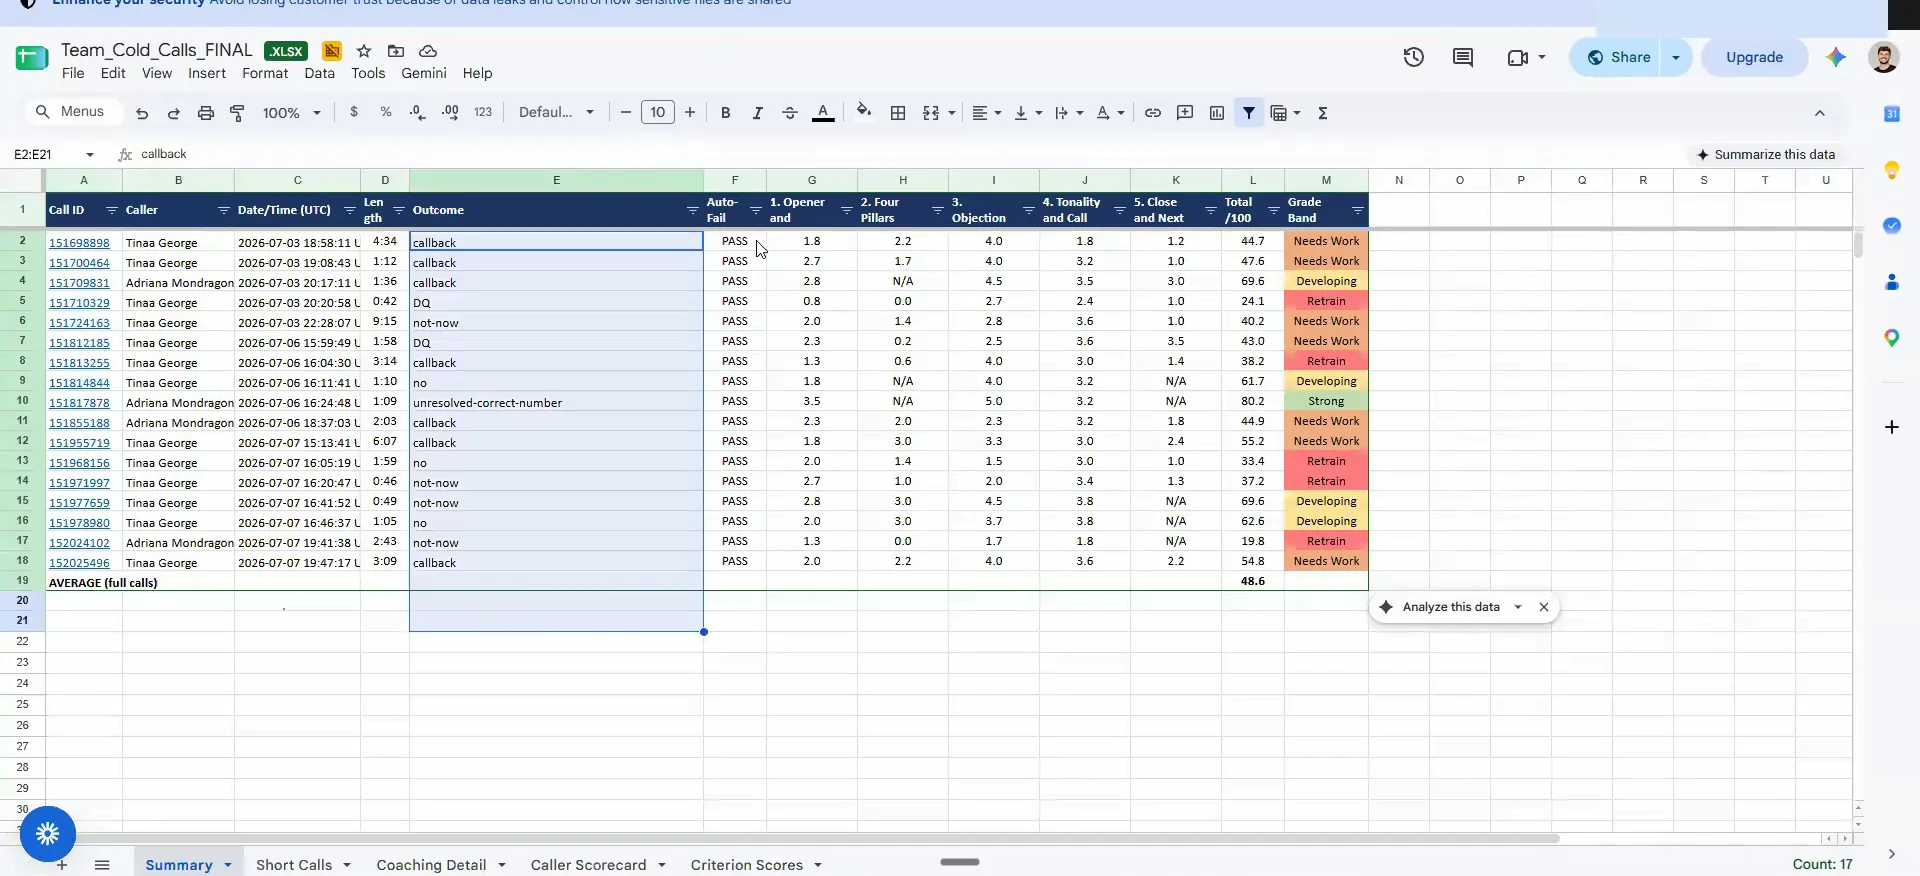The height and width of the screenshot is (876, 1920).
Task: Open the fill color picker
Action: (864, 112)
